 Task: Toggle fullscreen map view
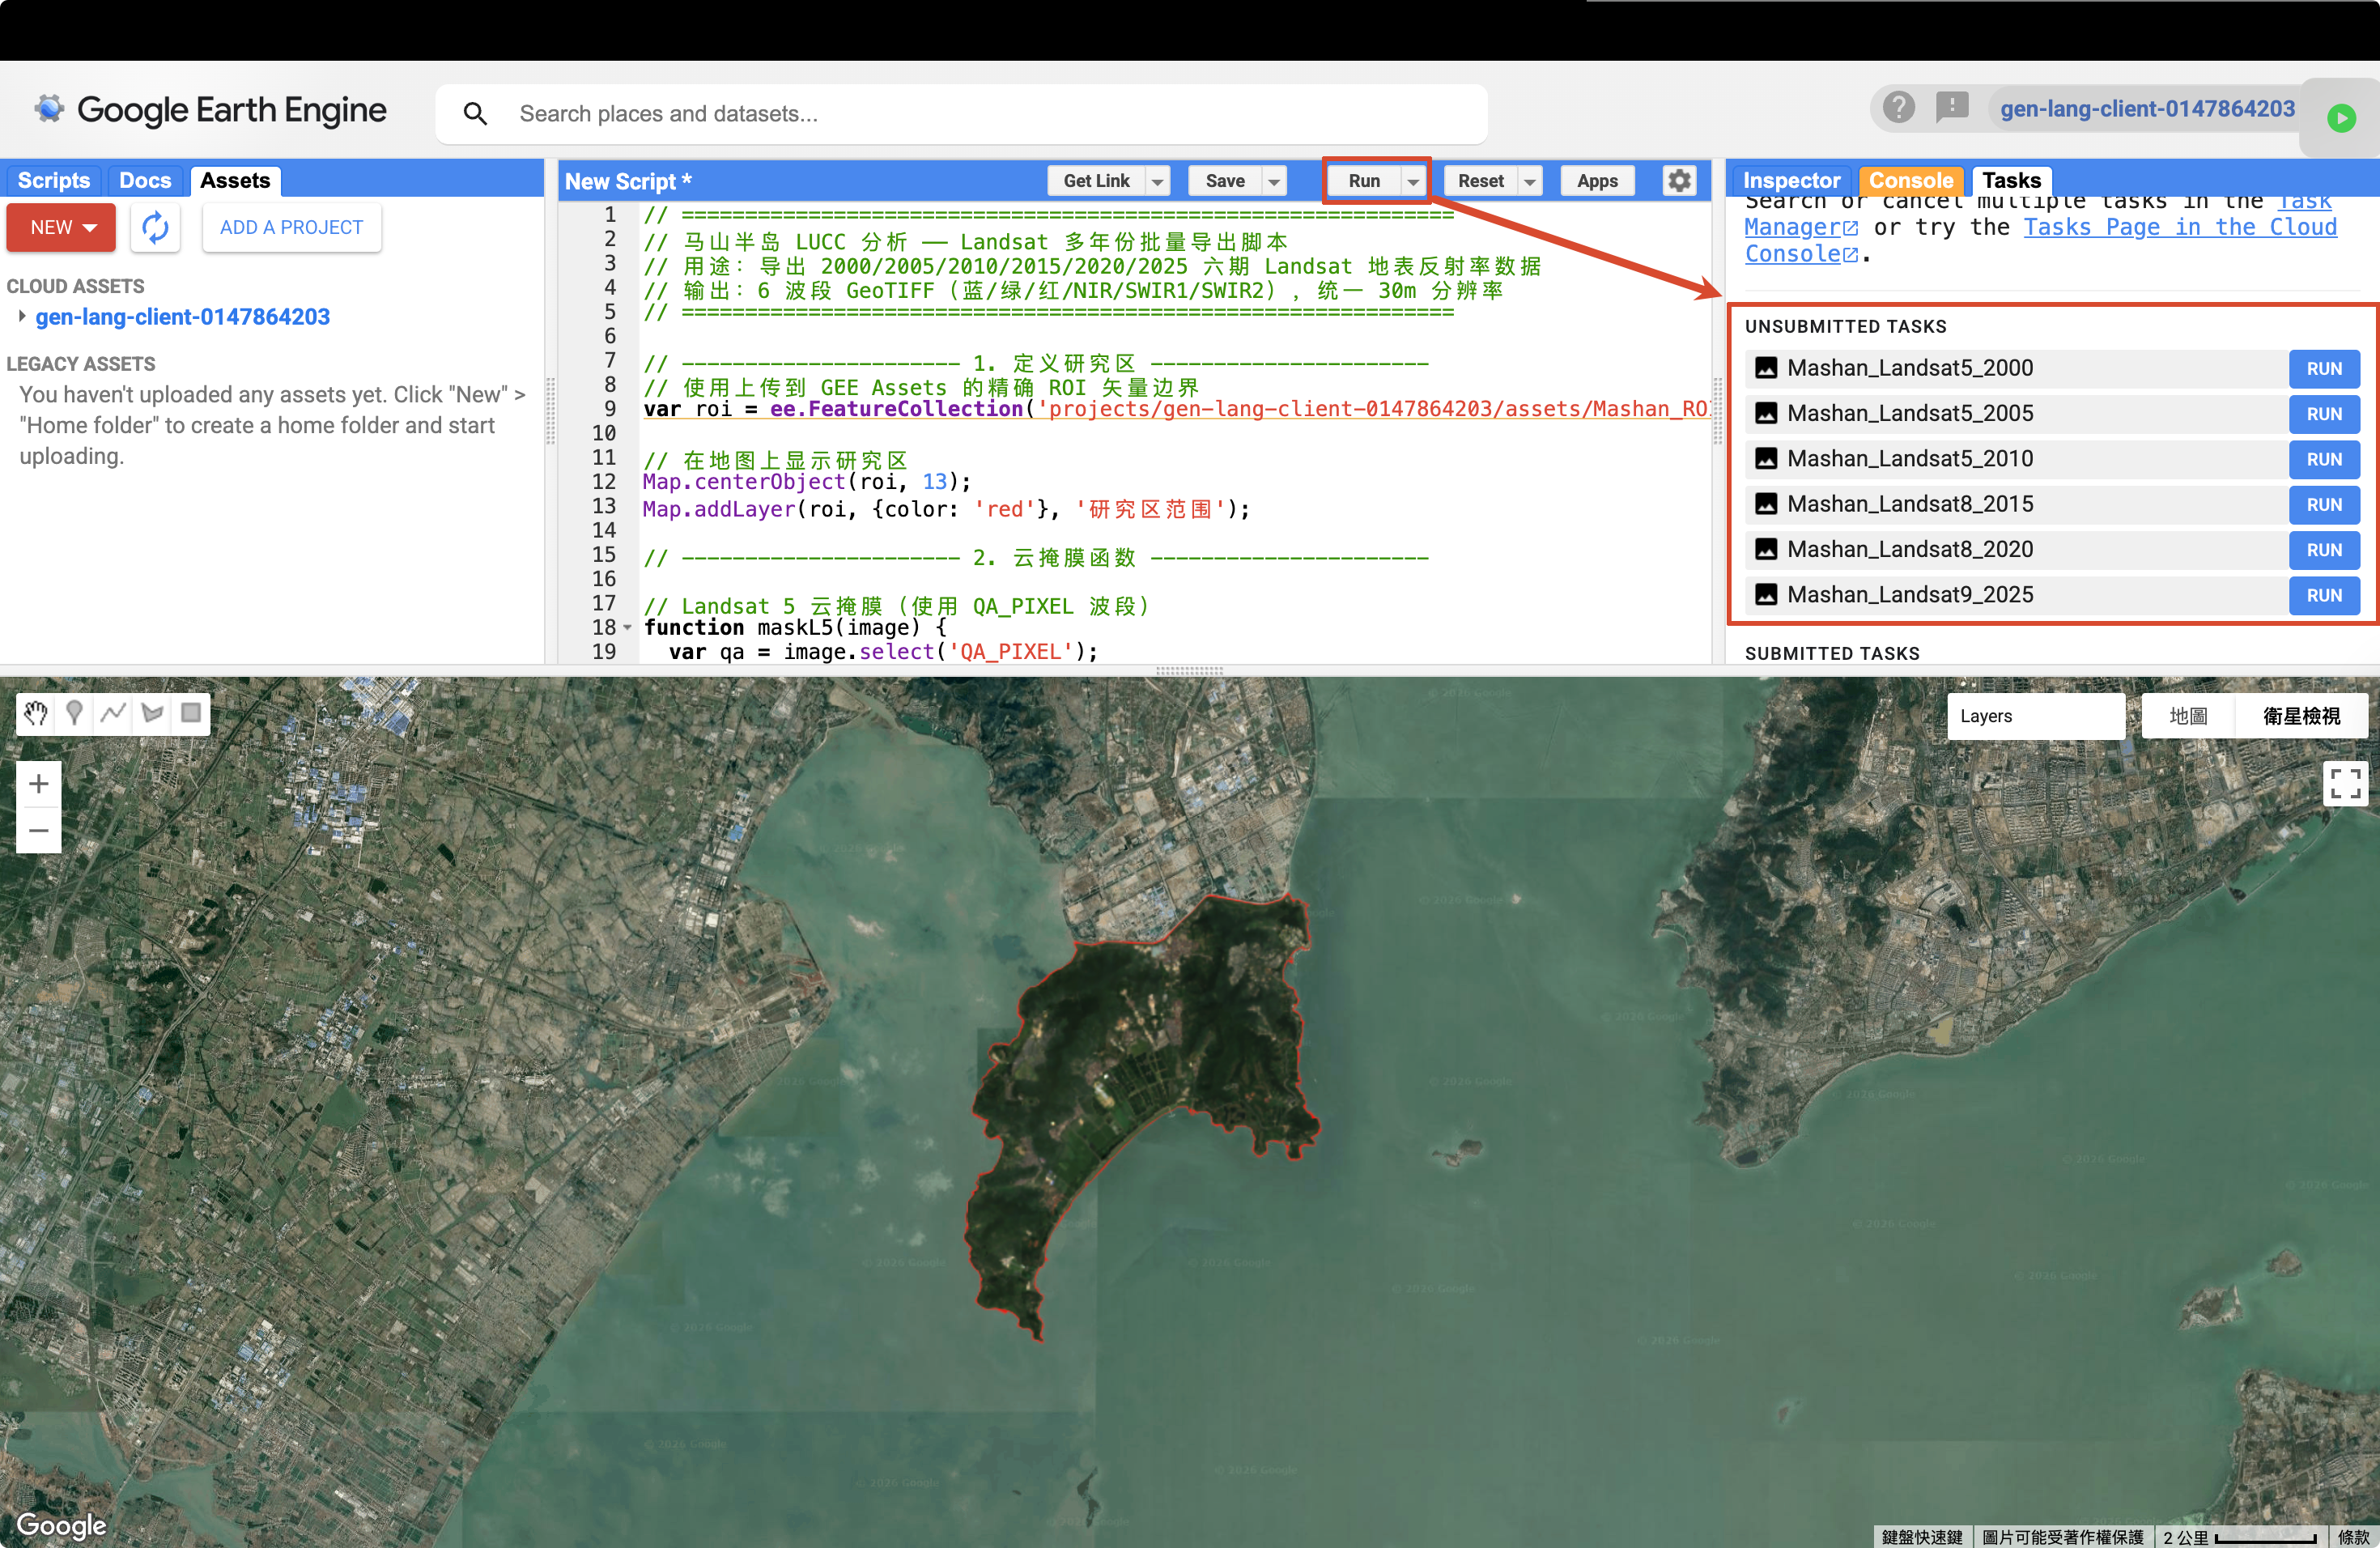2345,784
